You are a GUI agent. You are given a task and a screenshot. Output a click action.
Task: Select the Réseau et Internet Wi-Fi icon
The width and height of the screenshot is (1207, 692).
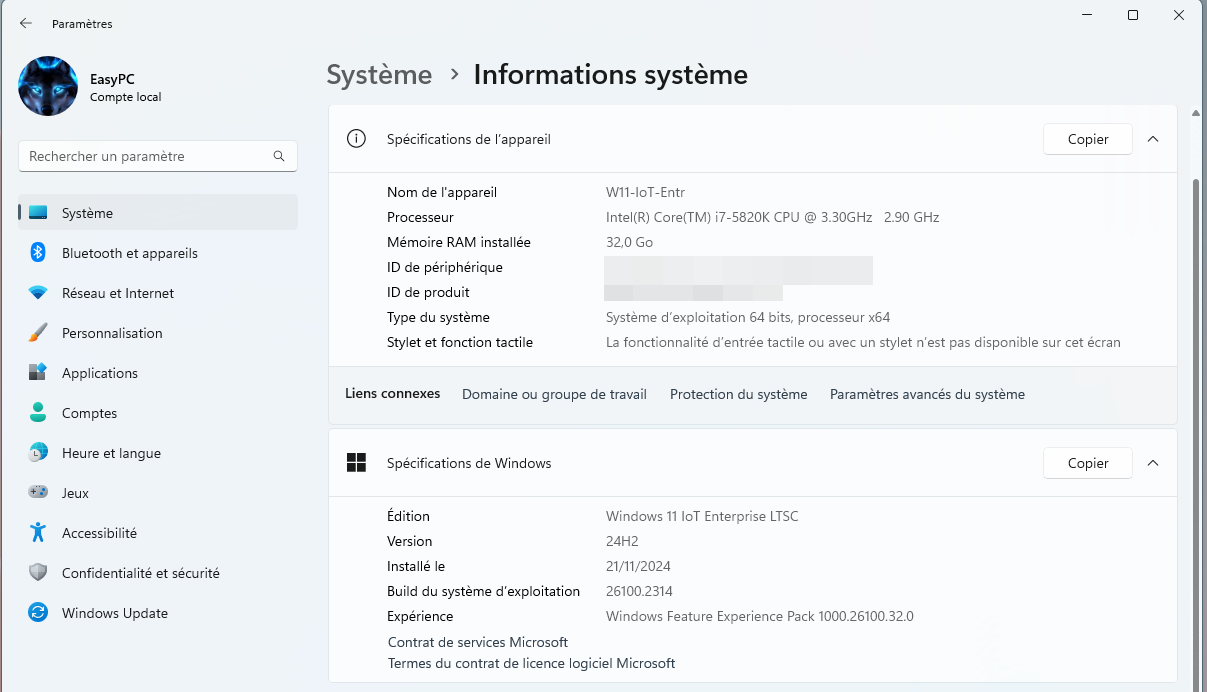[38, 293]
